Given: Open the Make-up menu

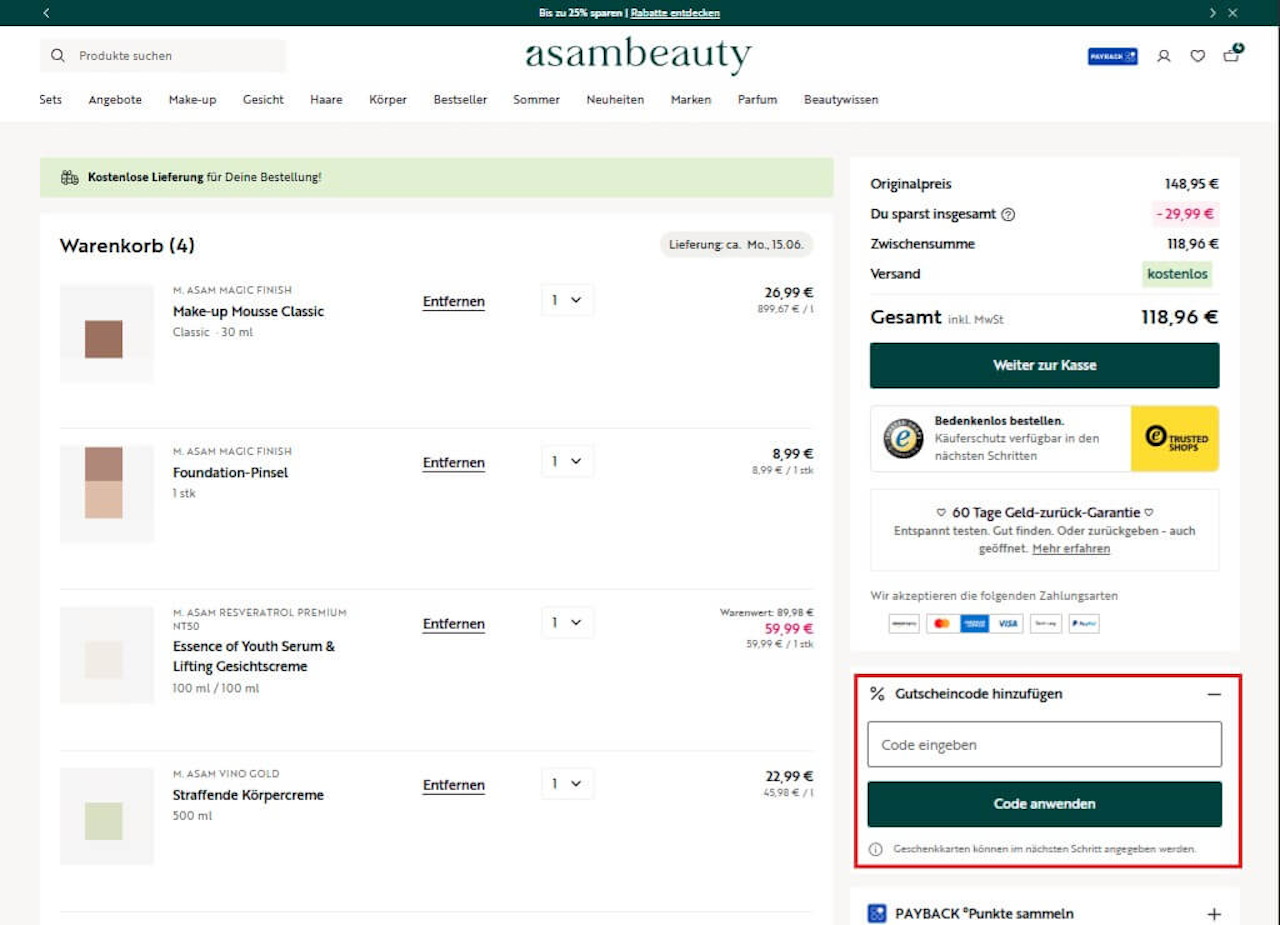Looking at the screenshot, I should (x=192, y=100).
